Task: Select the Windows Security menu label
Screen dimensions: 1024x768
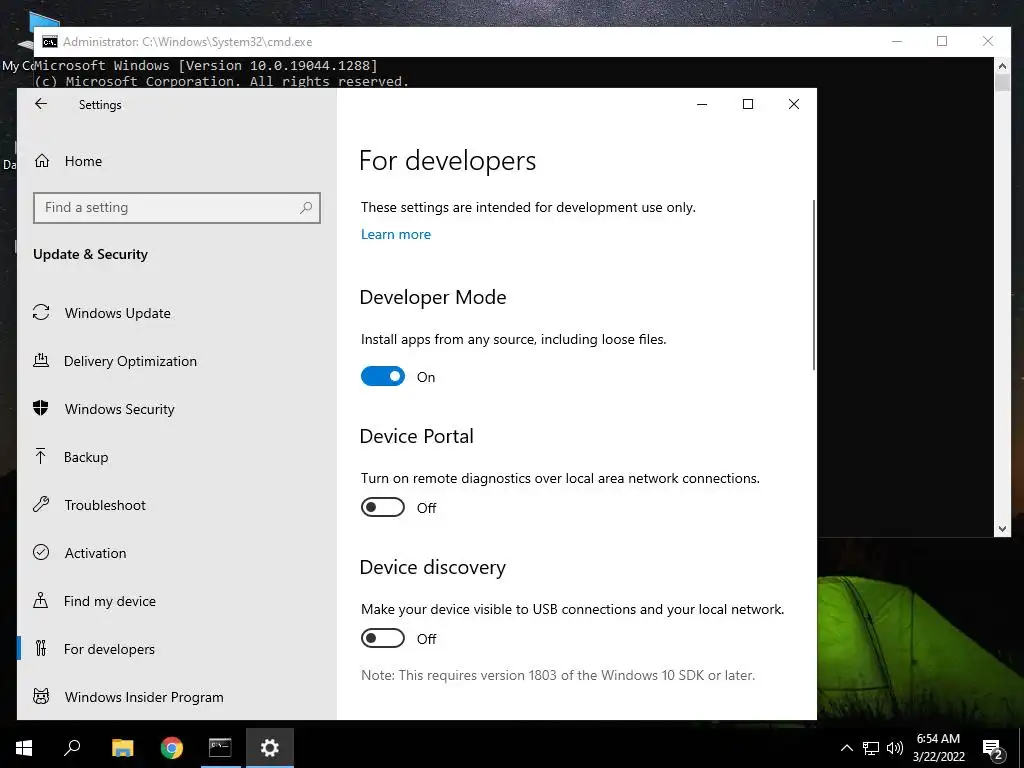Action: tap(120, 409)
